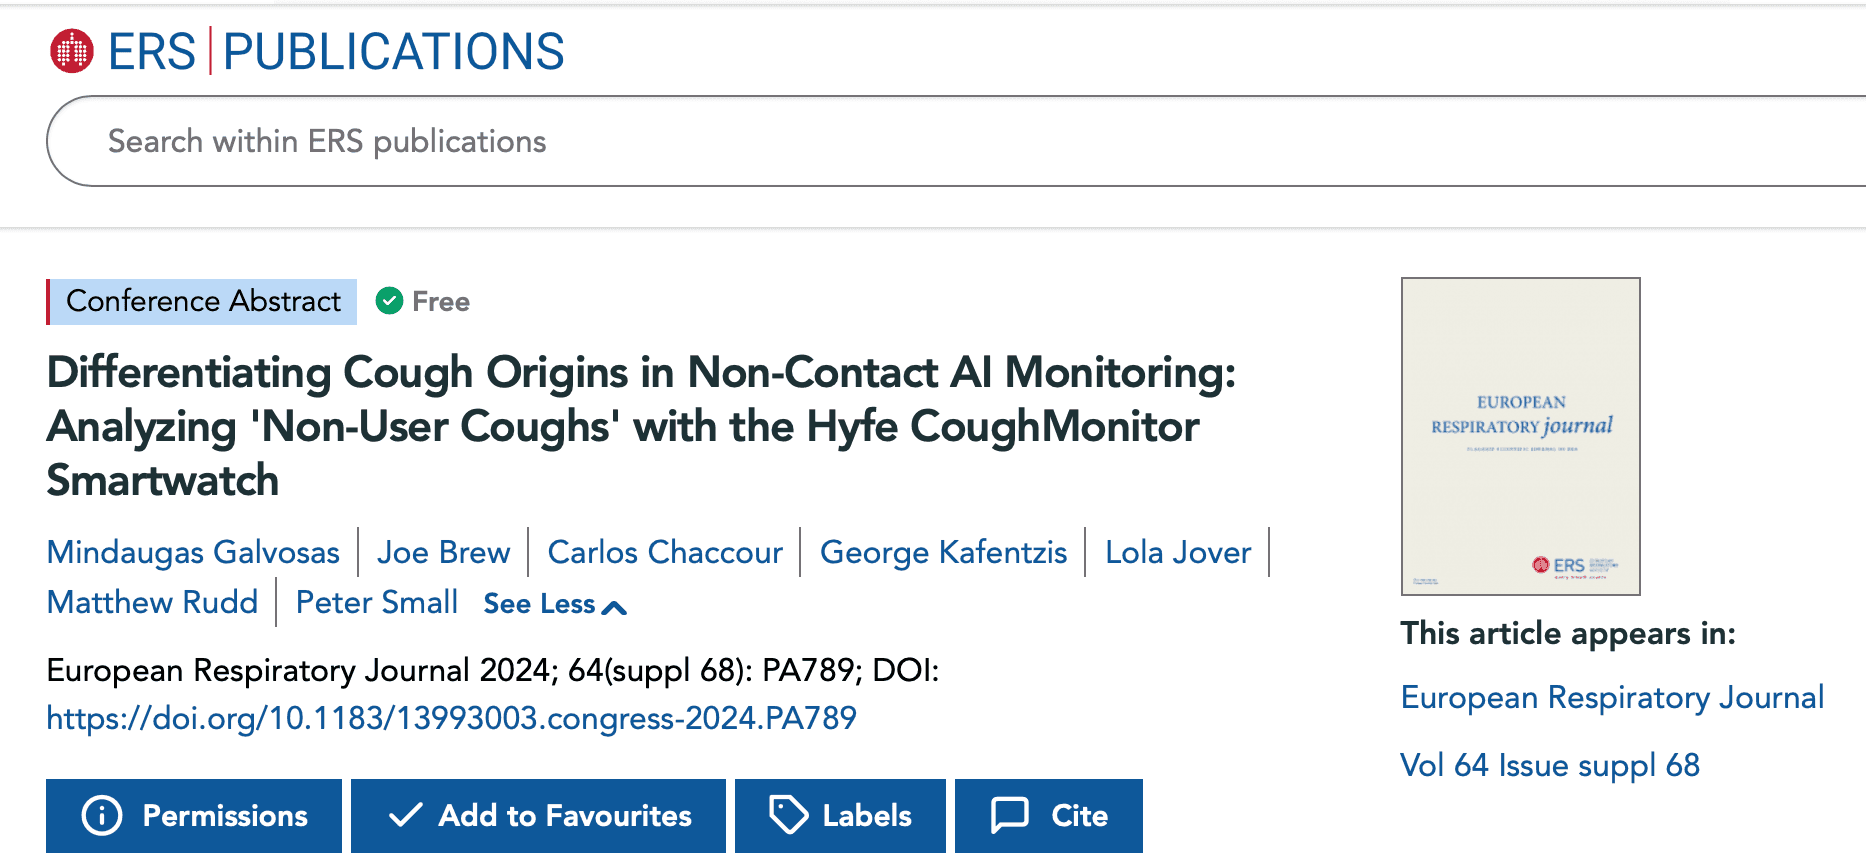The width and height of the screenshot is (1866, 860).
Task: Open European Respiratory Journal from sidebar
Action: (x=1611, y=697)
